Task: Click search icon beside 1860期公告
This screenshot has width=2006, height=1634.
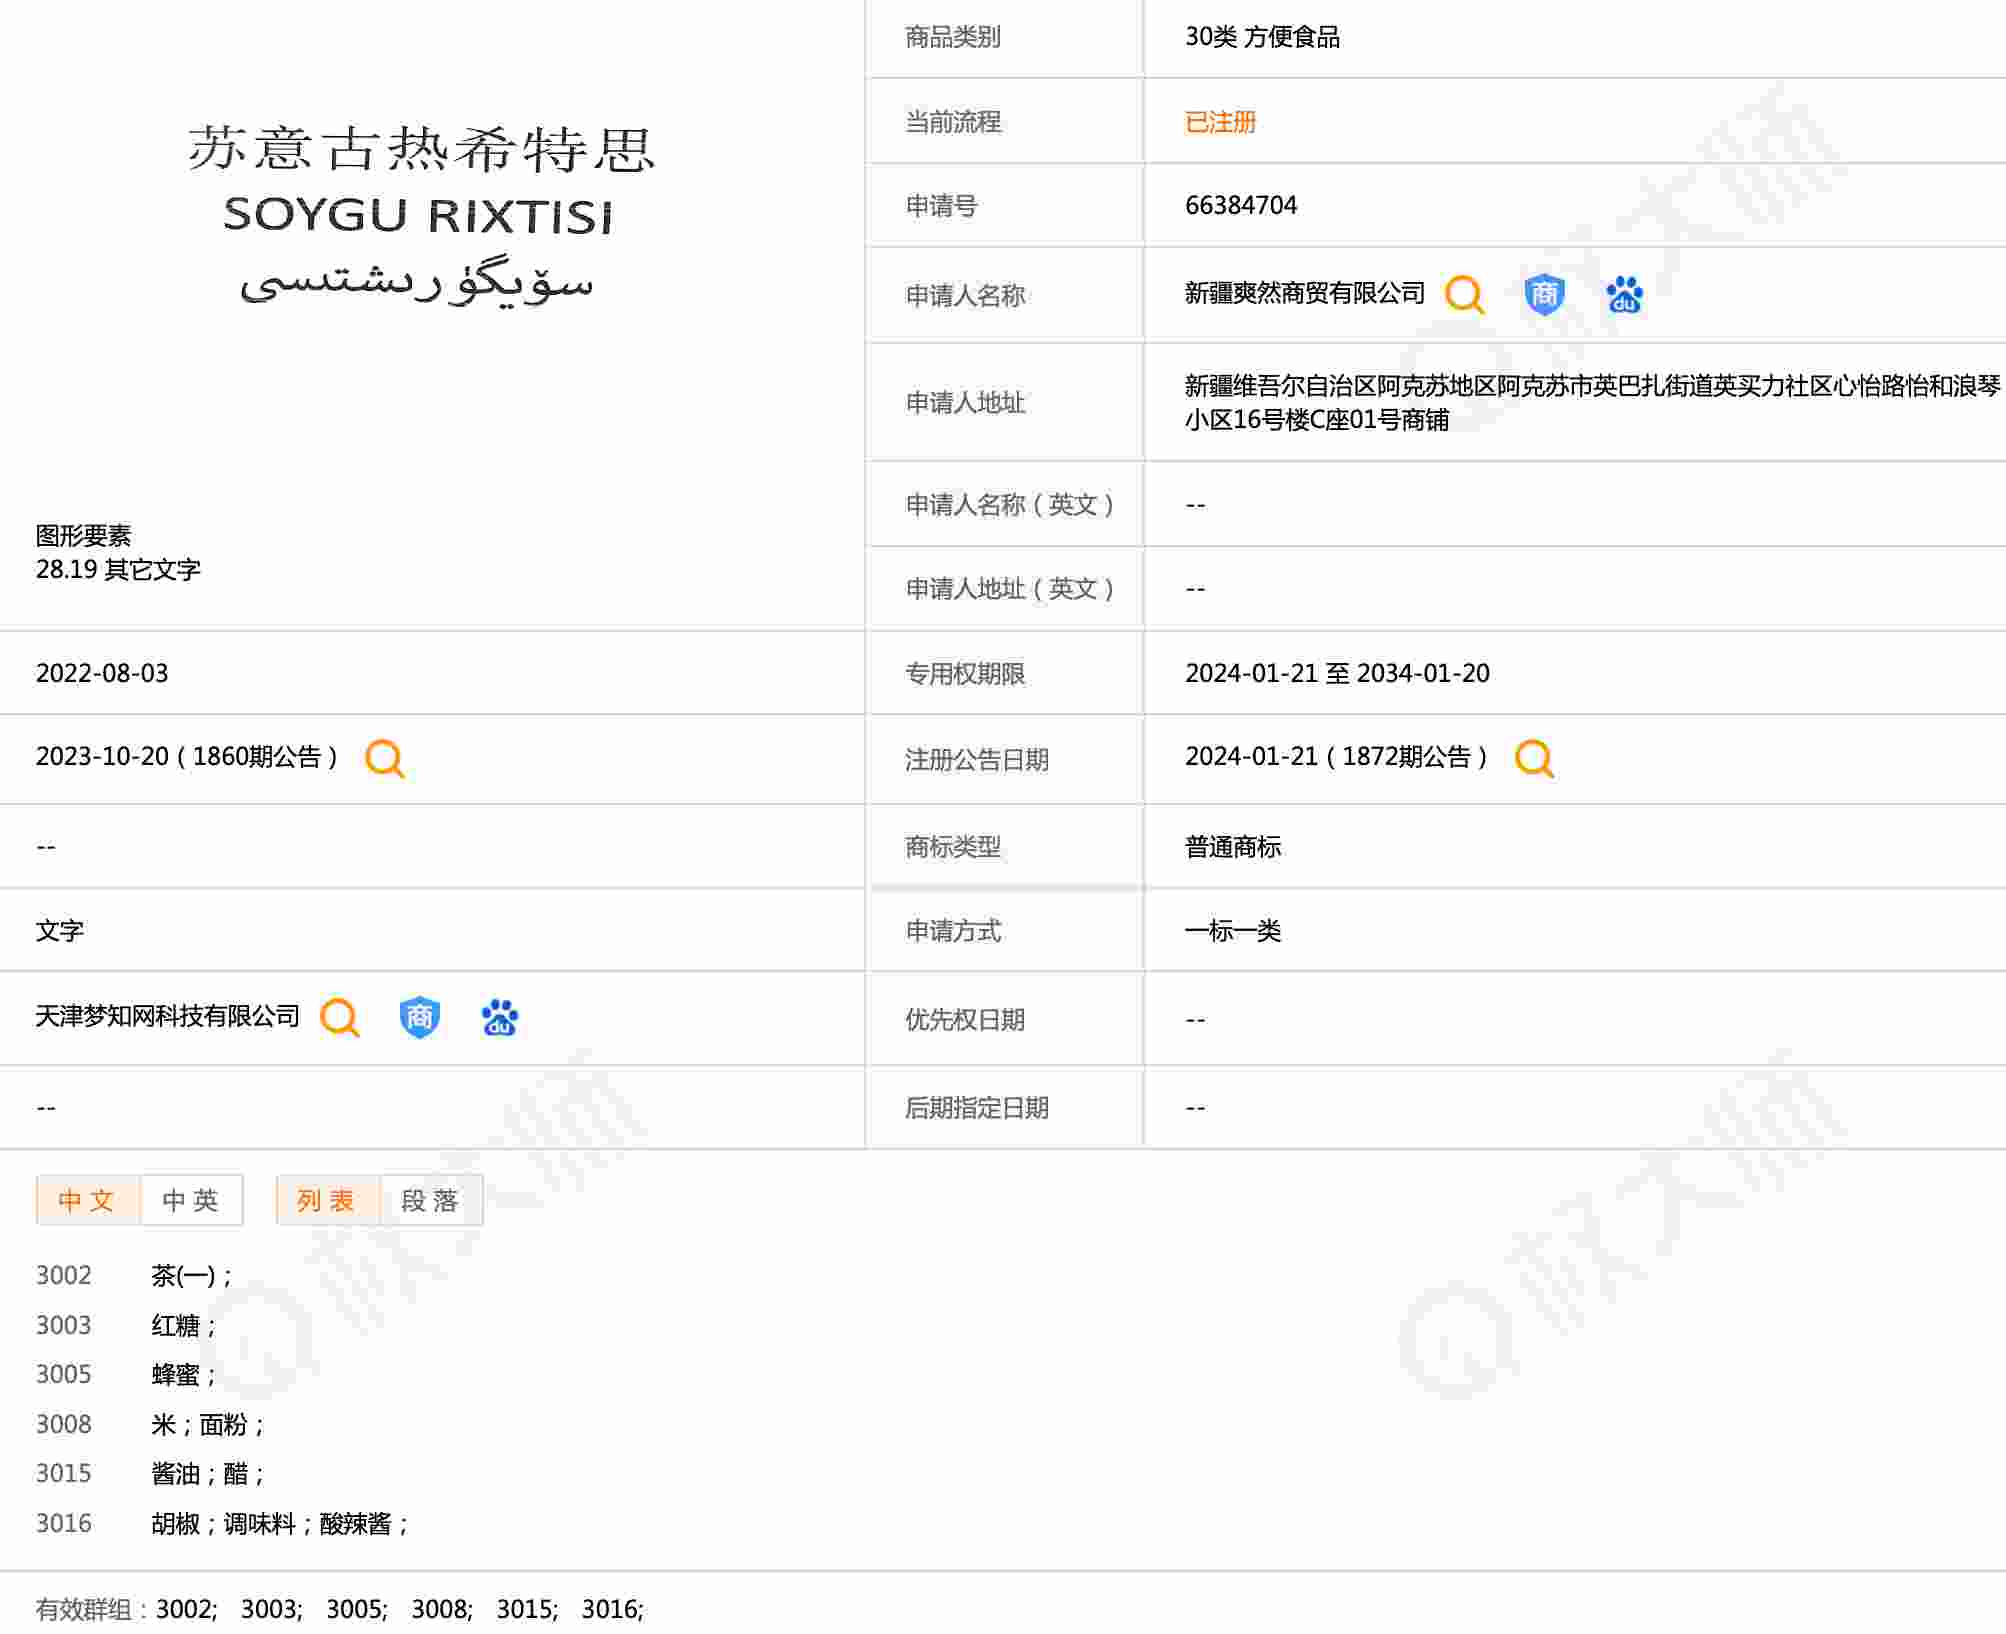Action: click(385, 759)
